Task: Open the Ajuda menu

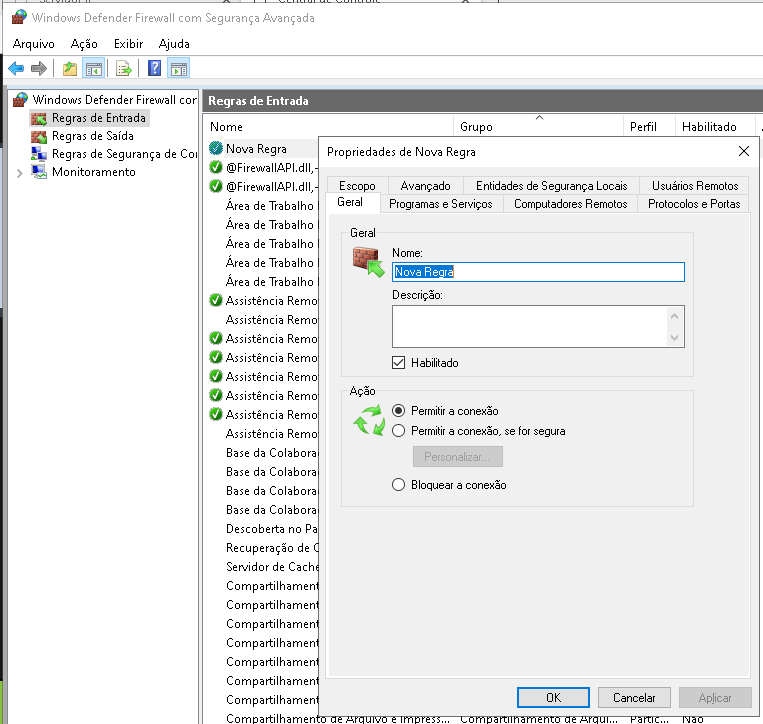Action: click(x=174, y=44)
